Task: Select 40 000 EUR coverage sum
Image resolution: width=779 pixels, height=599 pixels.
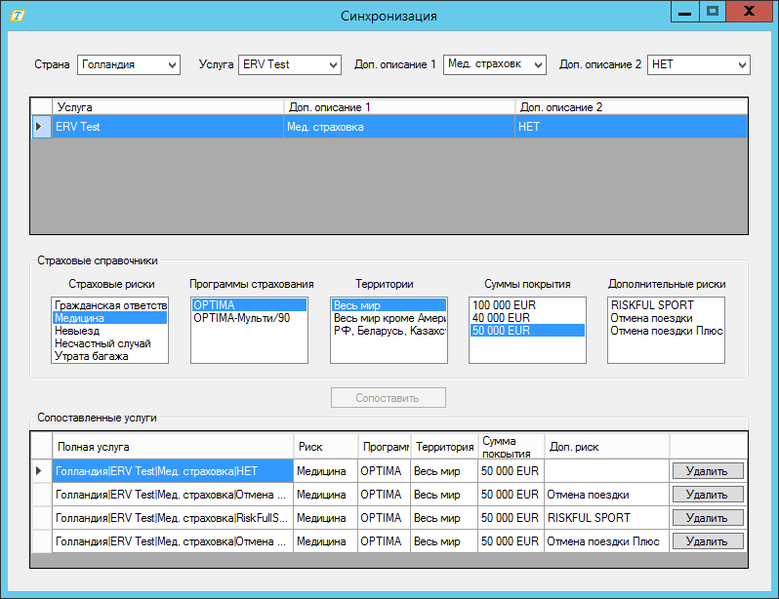Action: [x=499, y=318]
